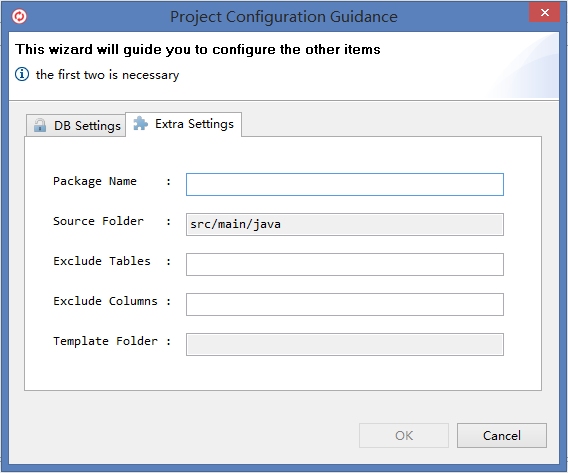
Task: Cancel the configuration wizard
Action: point(502,435)
